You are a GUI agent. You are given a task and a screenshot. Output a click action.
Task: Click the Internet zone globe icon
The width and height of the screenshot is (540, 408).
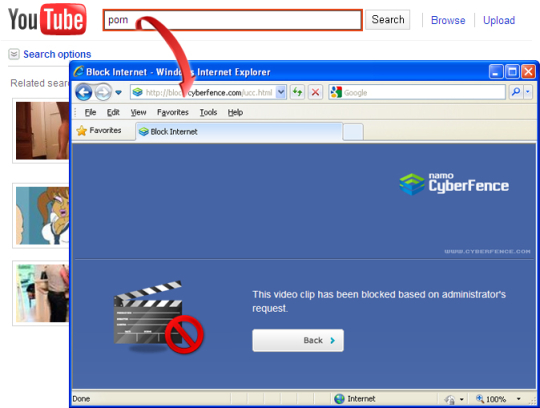pyautogui.click(x=339, y=399)
